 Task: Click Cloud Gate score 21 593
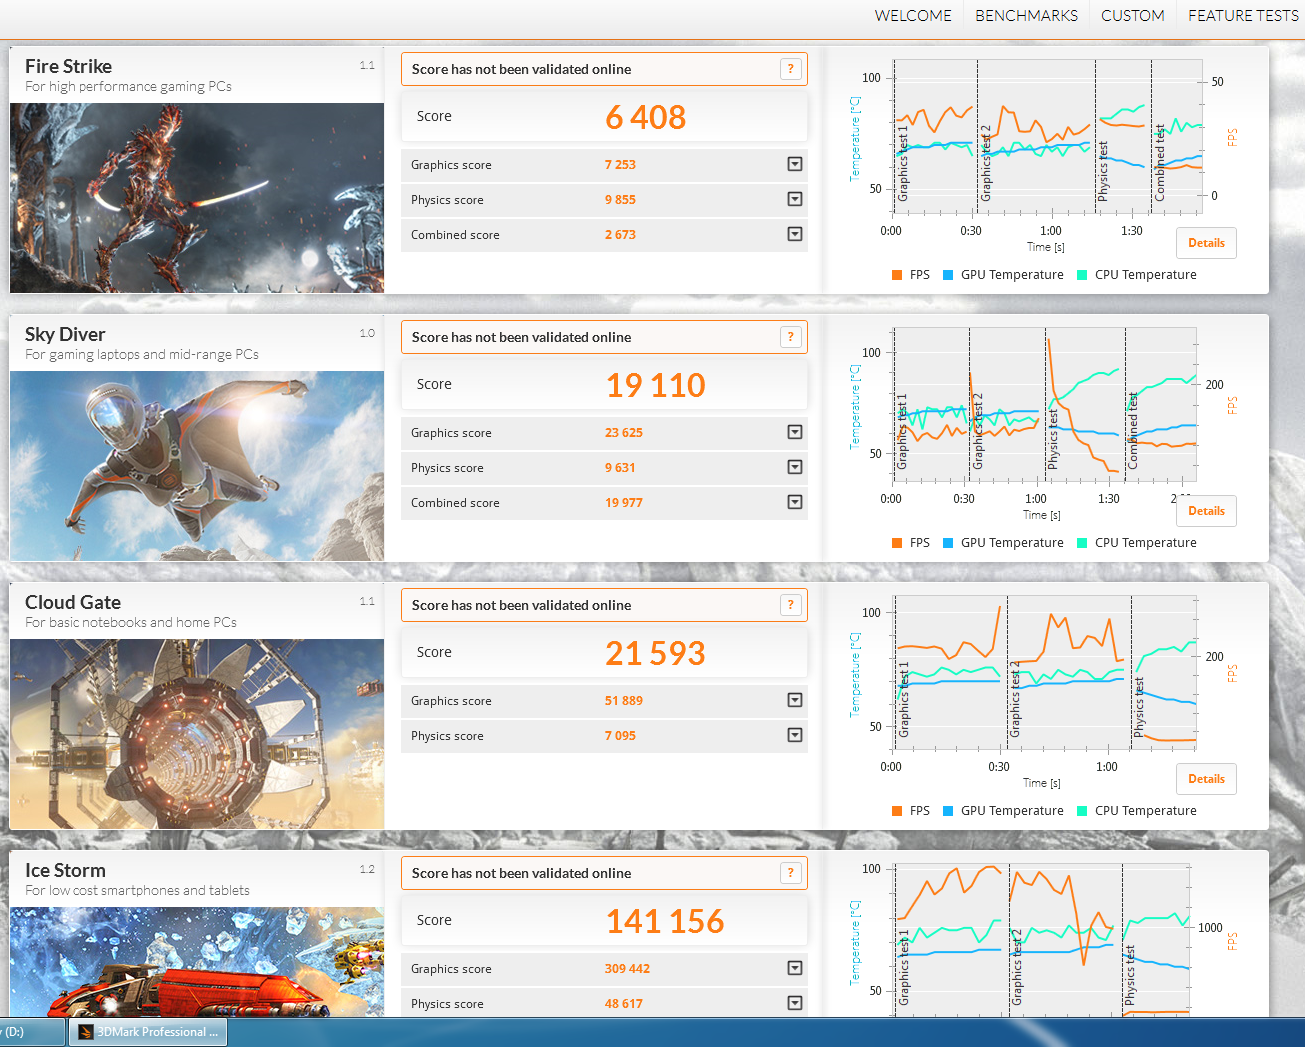655,653
